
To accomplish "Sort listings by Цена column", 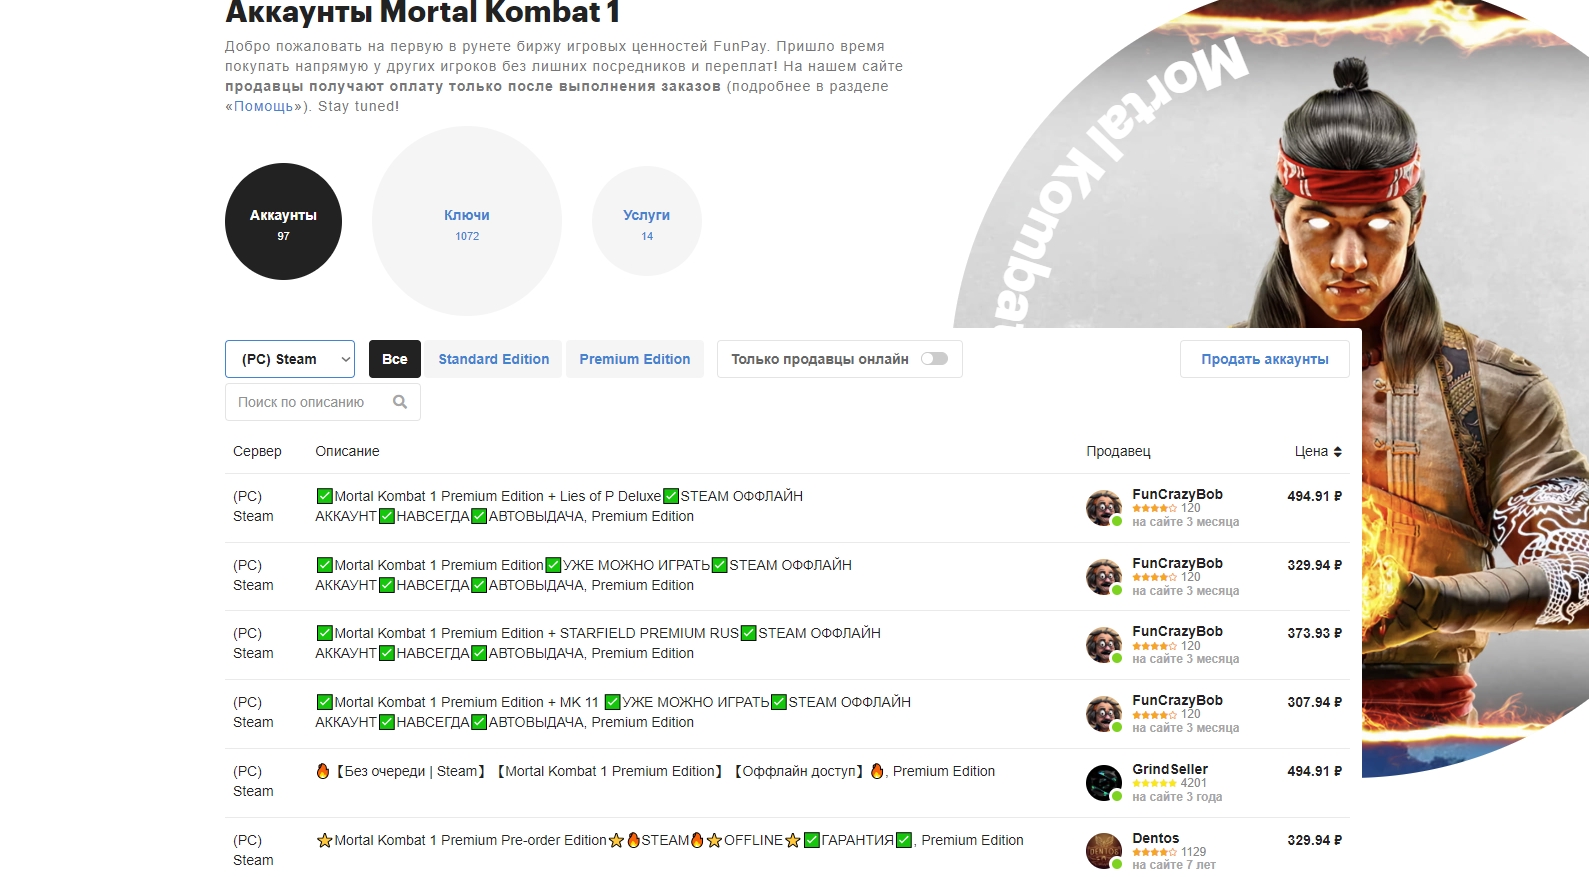I will coord(1318,451).
